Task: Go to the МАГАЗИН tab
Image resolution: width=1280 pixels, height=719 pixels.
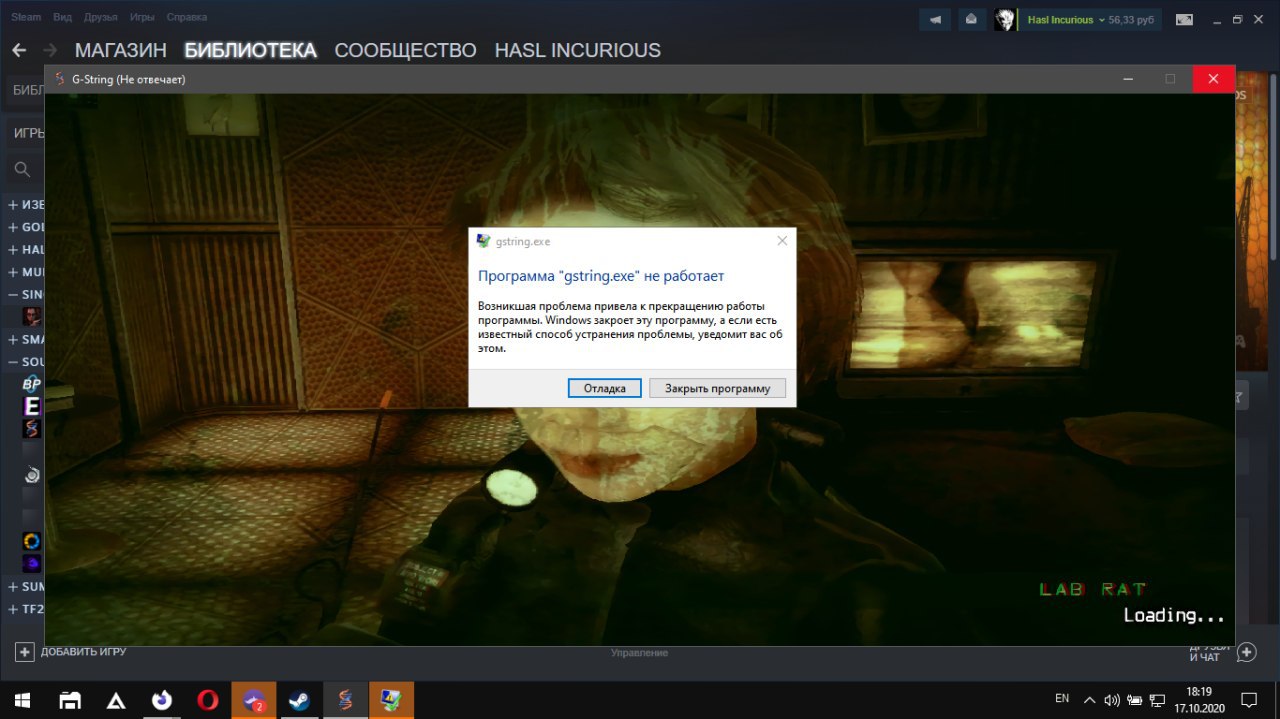Action: (120, 50)
